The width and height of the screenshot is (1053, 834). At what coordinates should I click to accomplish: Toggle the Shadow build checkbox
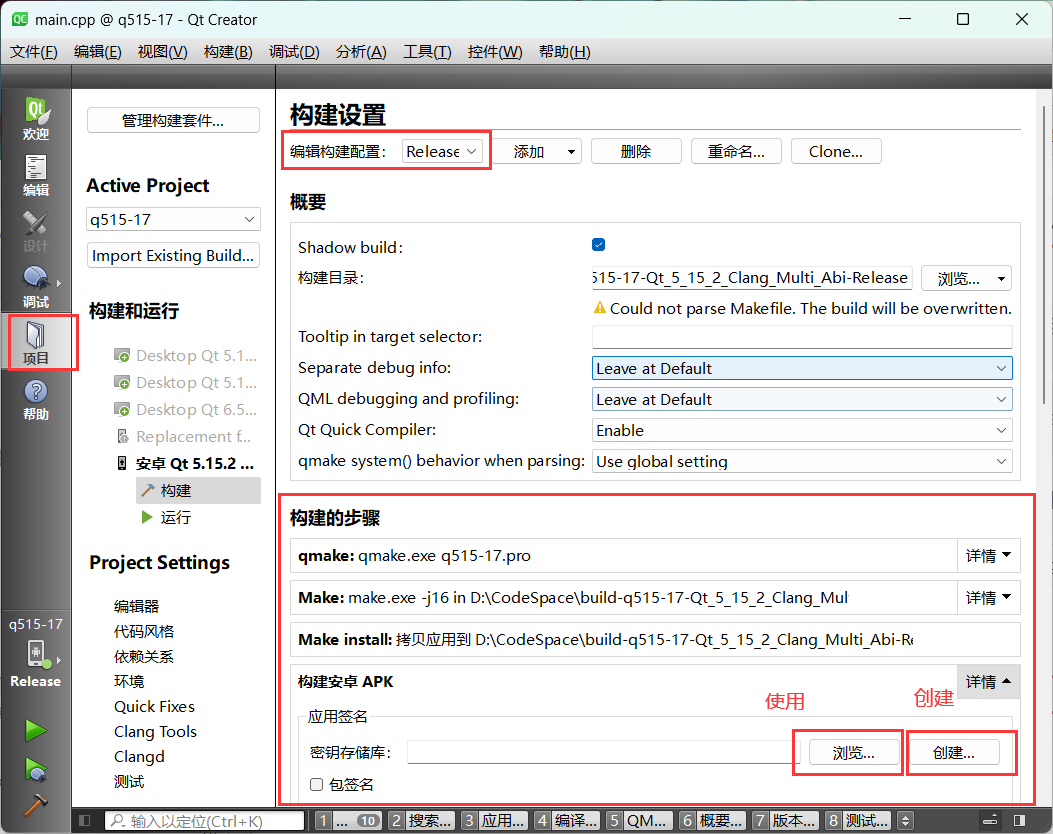(598, 243)
